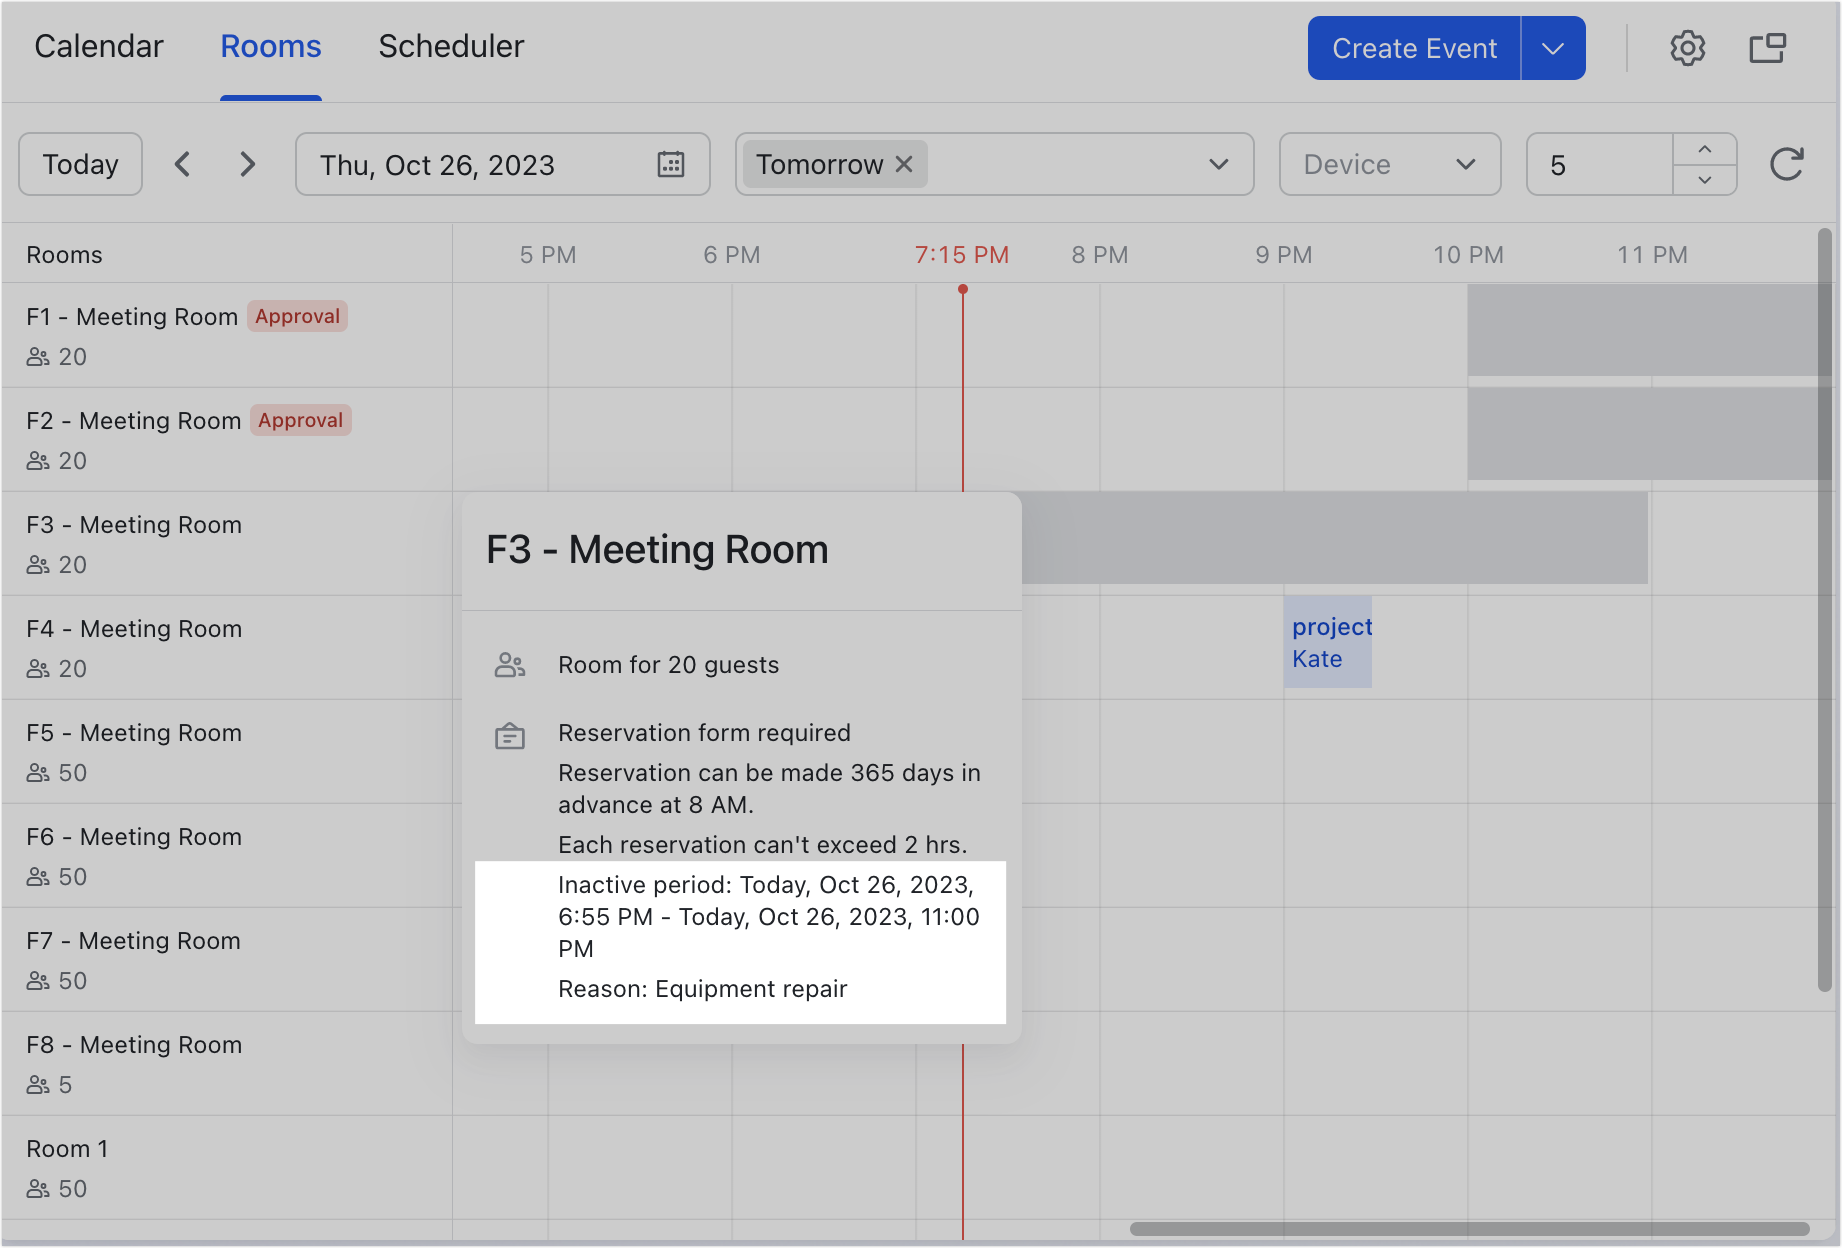Click the Approval badge on F2 Meeting Room

[300, 420]
